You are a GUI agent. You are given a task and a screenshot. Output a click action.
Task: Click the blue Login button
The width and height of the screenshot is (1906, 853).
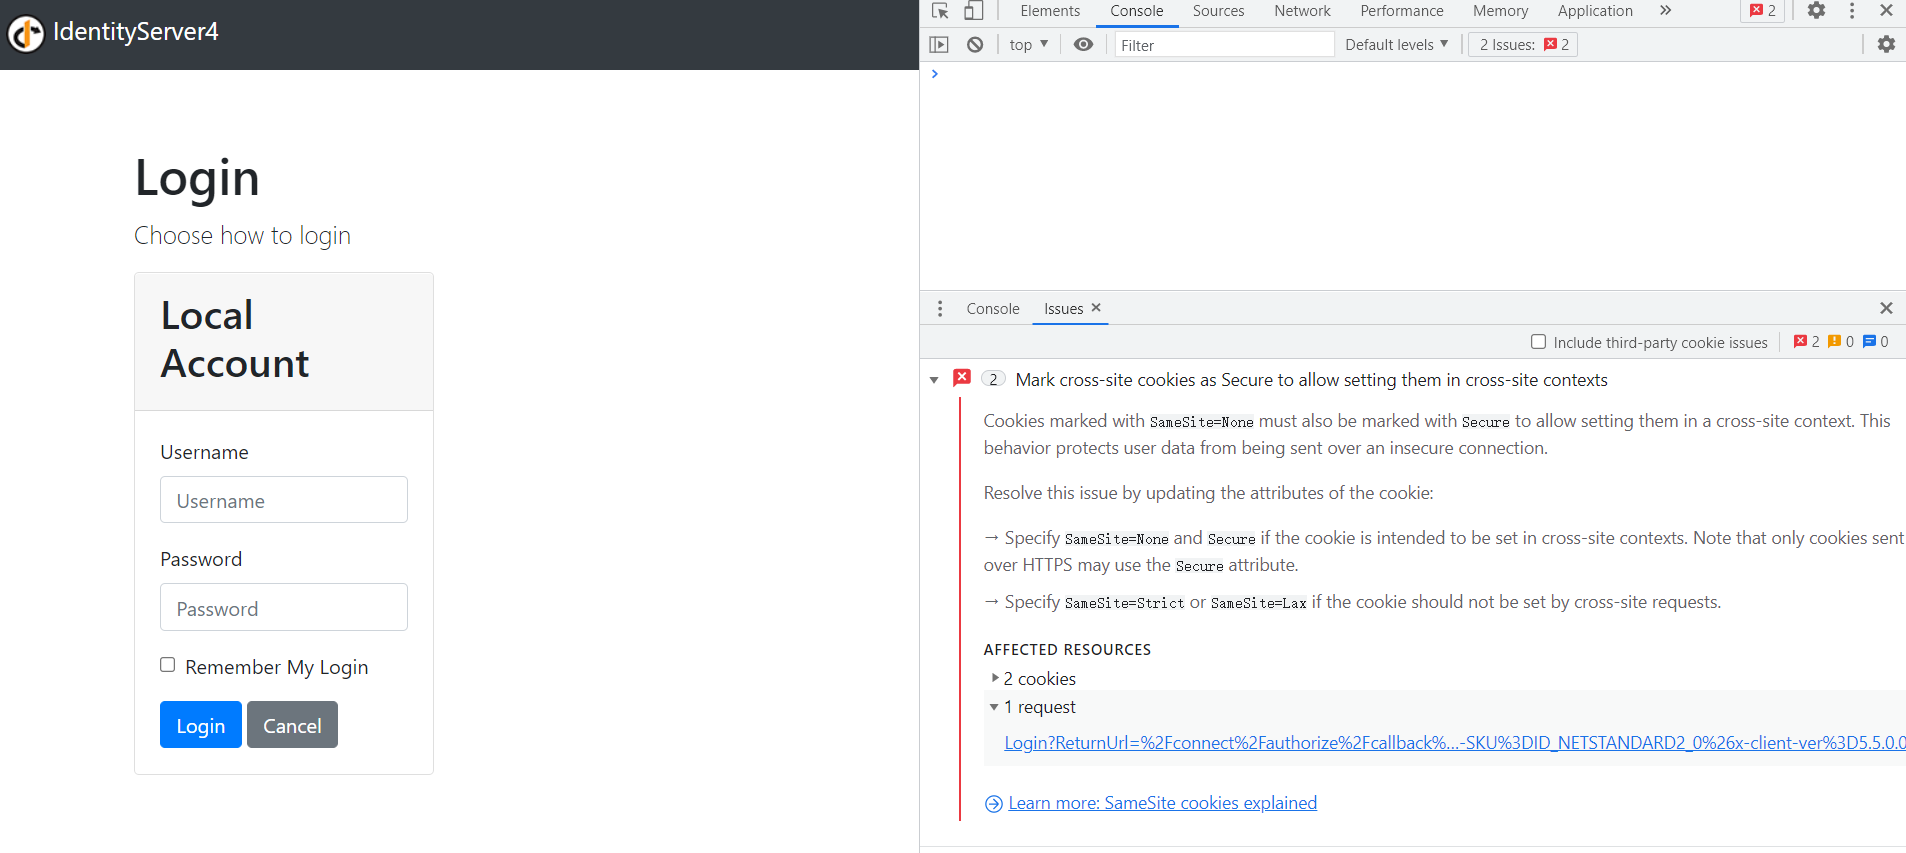pos(201,725)
